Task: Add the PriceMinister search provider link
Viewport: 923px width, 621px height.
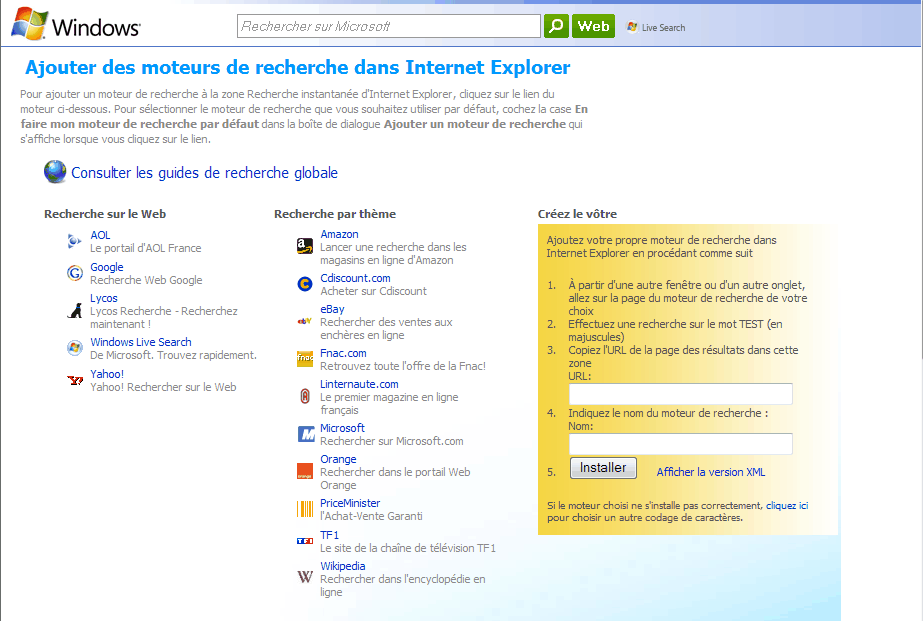Action: (350, 503)
